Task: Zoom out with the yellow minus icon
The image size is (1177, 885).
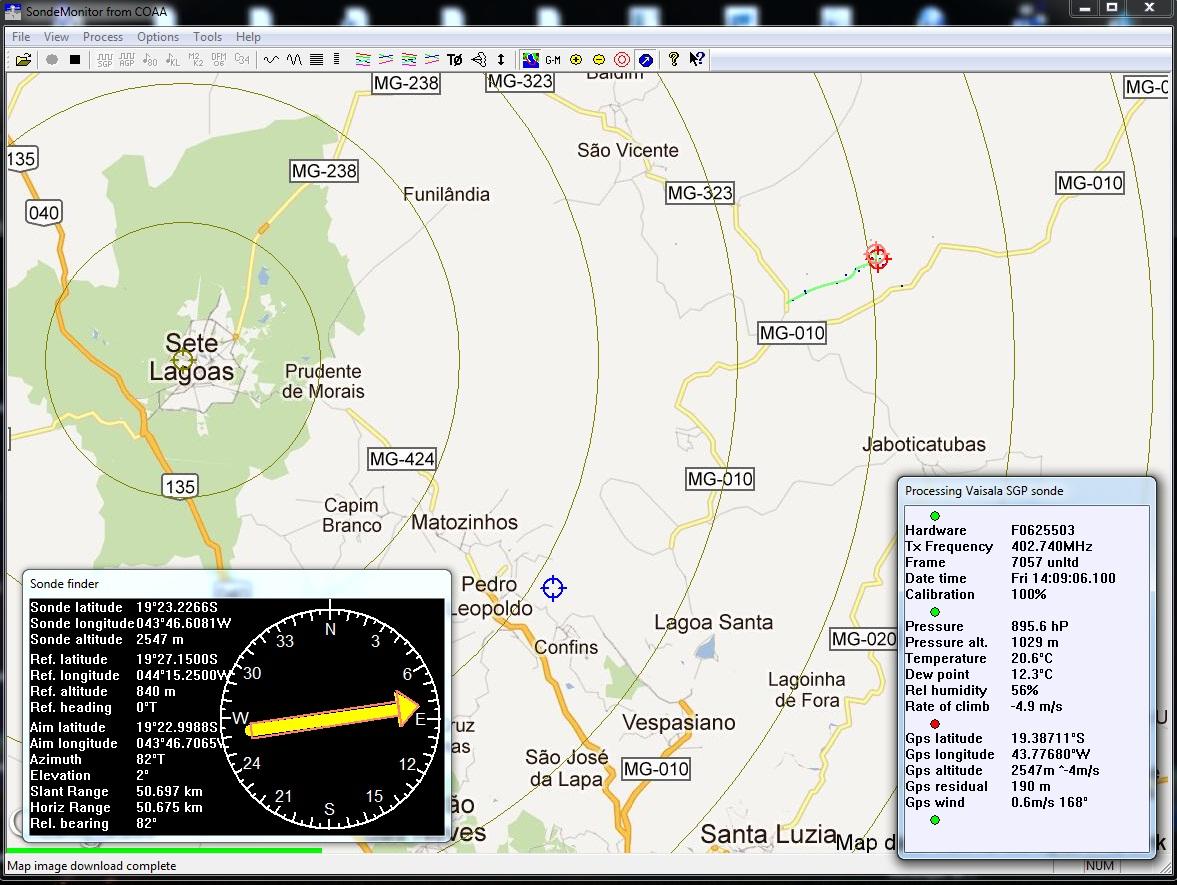Action: coord(599,59)
